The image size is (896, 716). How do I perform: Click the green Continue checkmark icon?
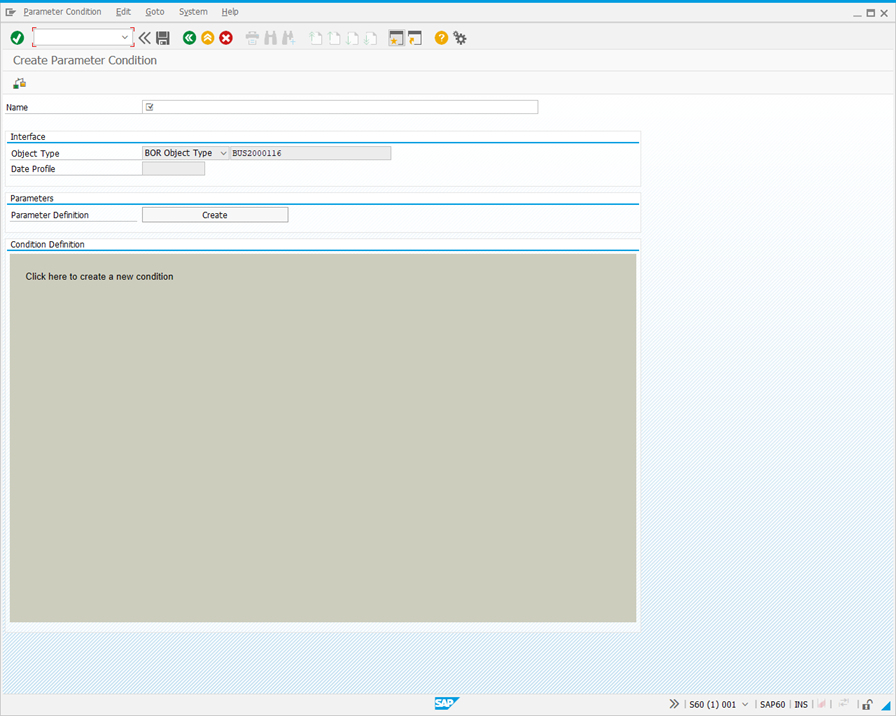tap(16, 37)
